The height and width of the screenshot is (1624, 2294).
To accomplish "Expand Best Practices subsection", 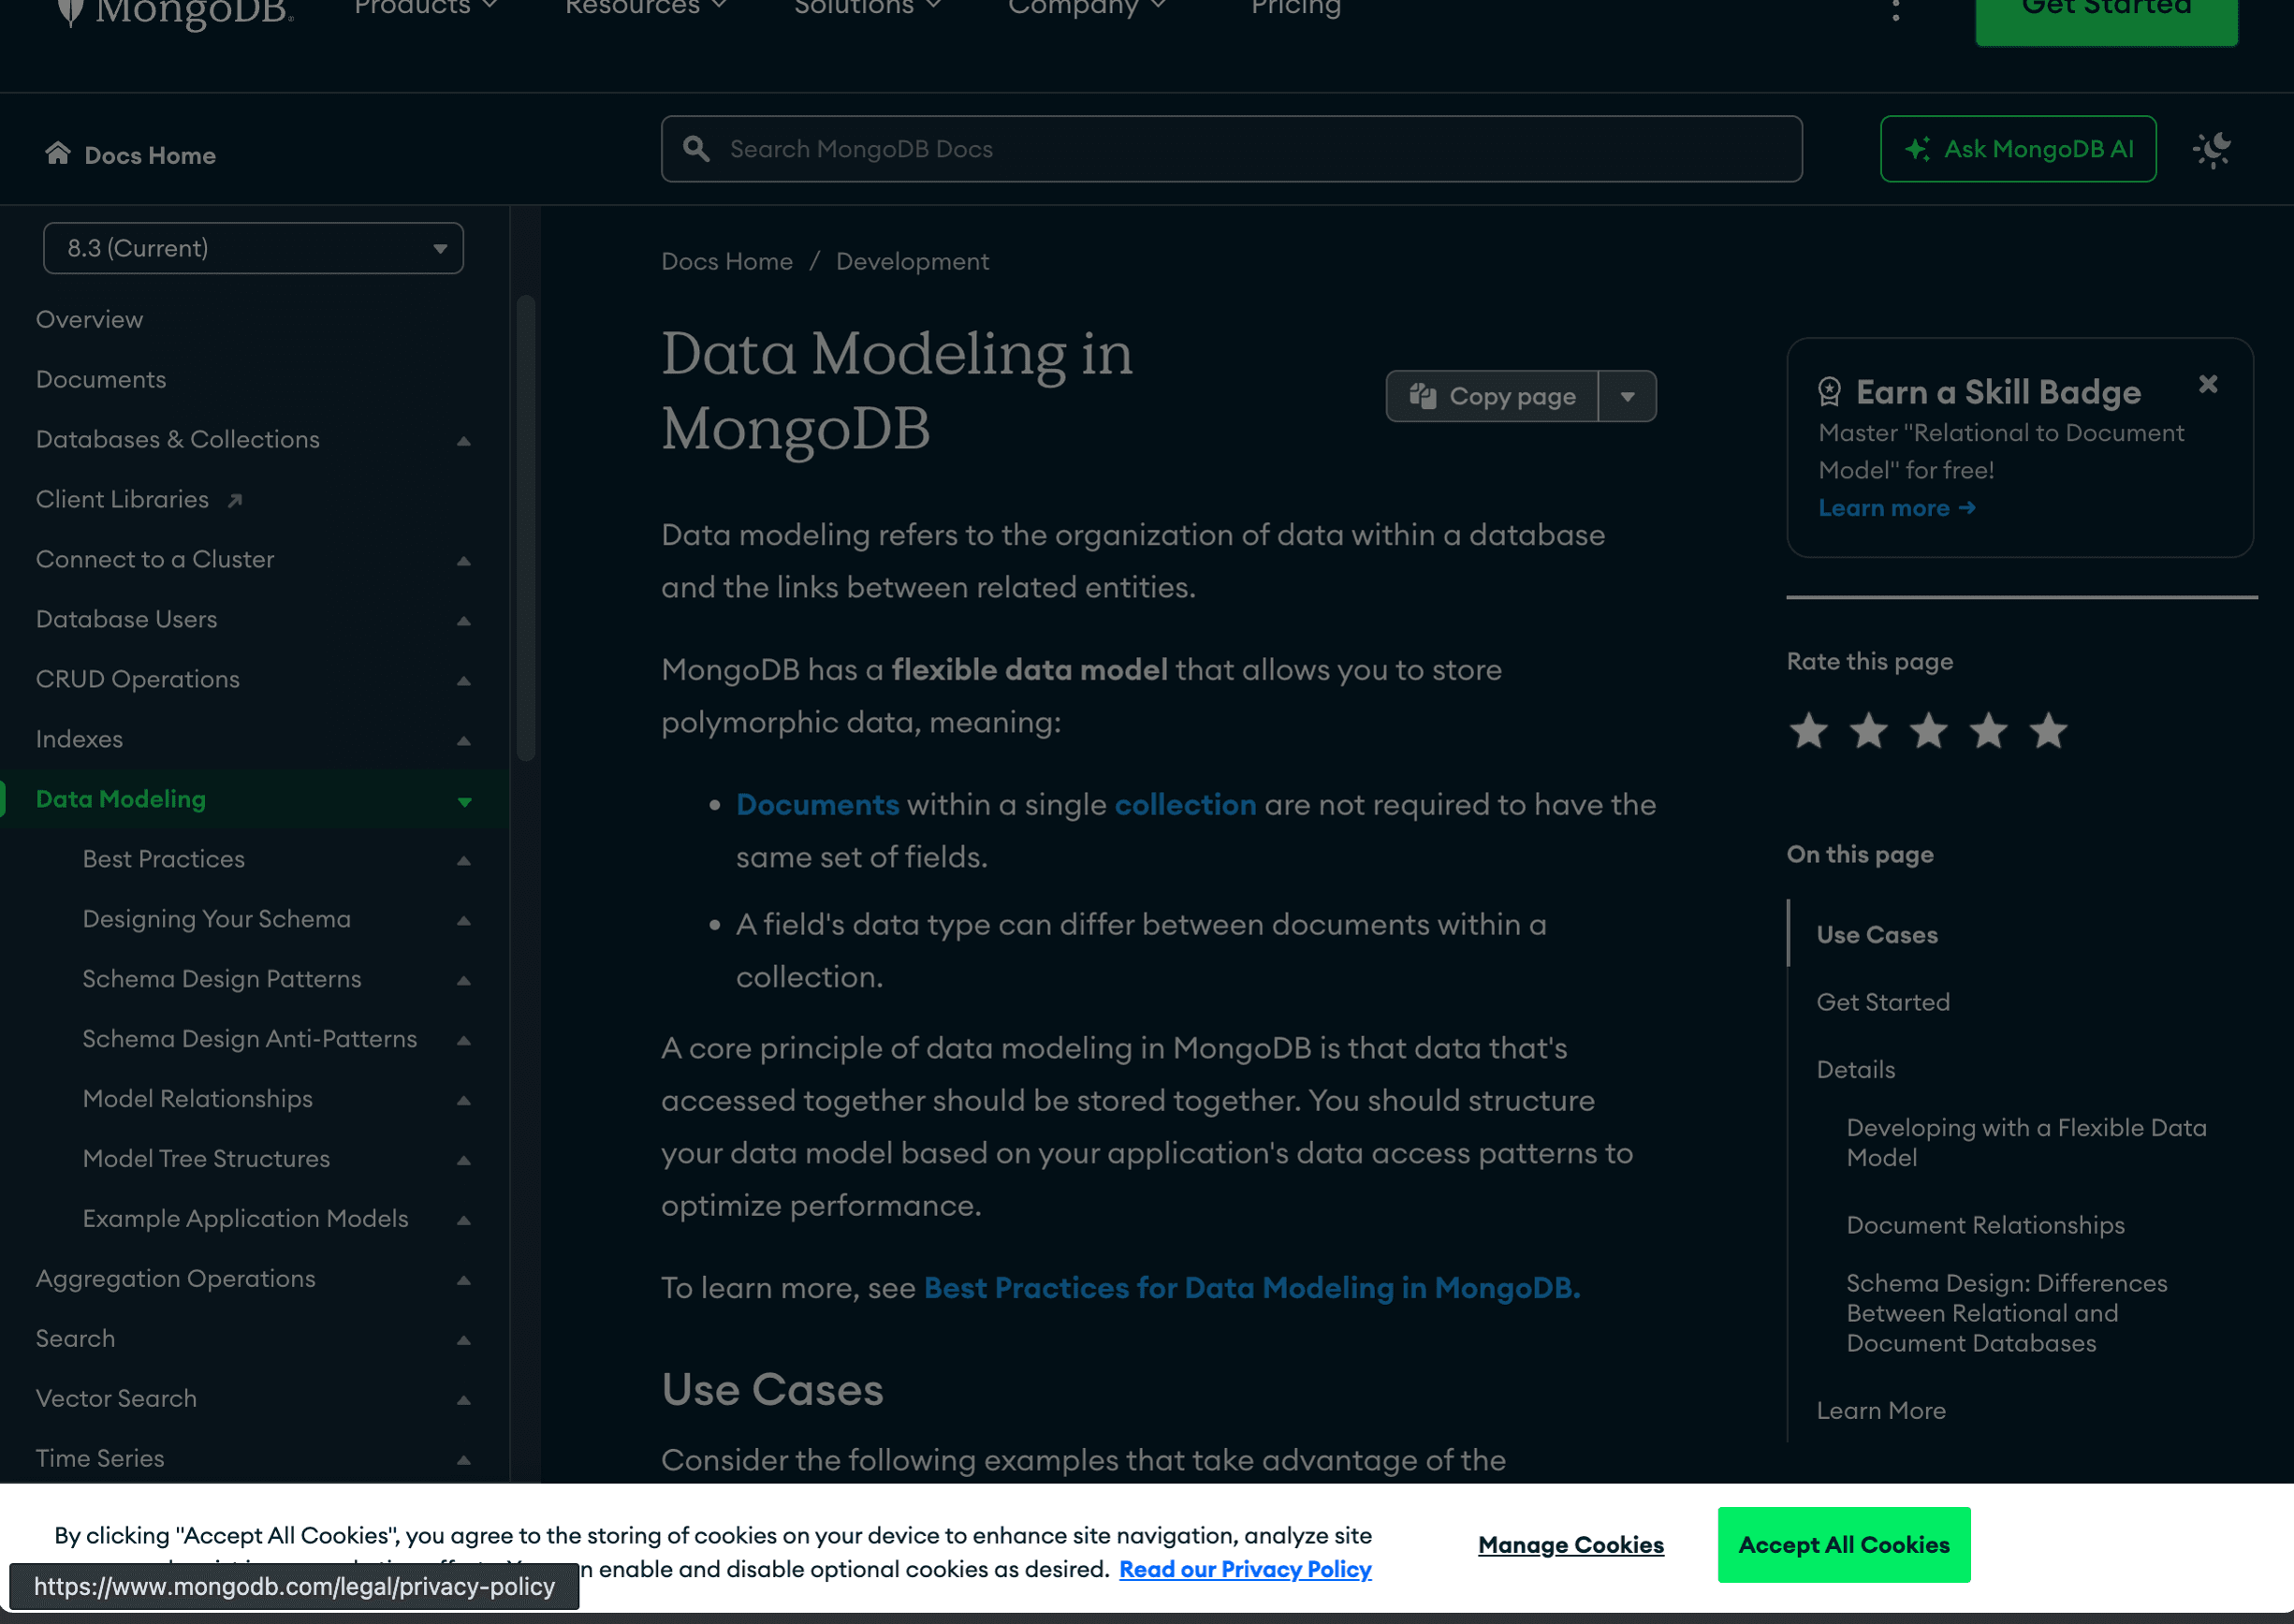I will (x=464, y=861).
